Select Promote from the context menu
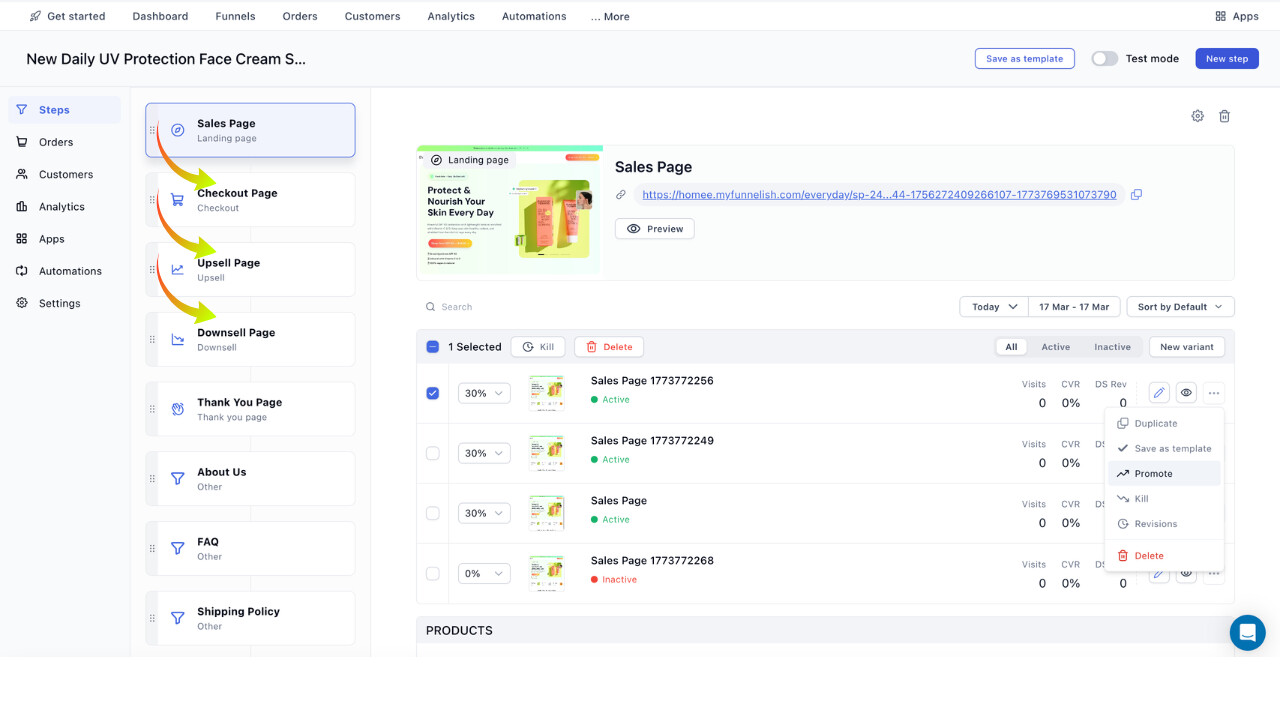 [x=1153, y=474]
